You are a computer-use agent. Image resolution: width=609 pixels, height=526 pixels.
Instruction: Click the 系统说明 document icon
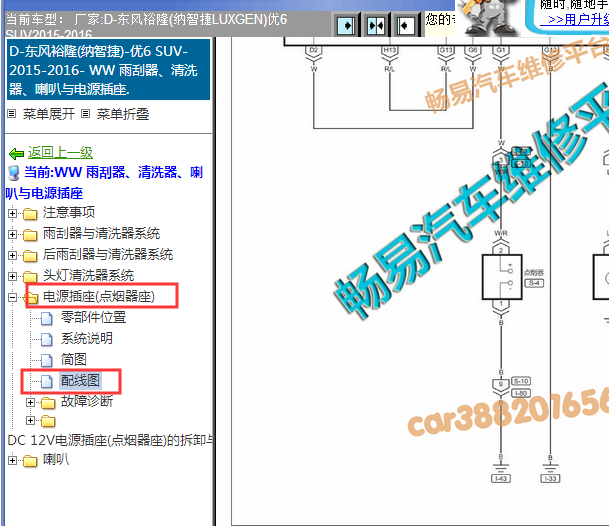47,339
